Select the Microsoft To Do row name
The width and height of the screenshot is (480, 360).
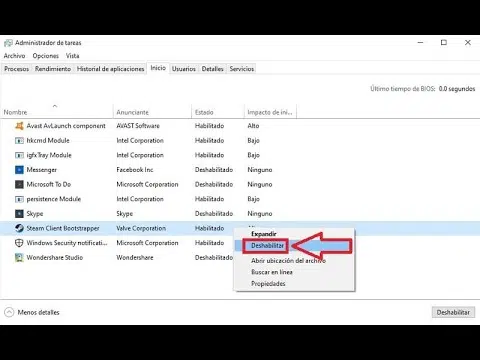point(49,184)
